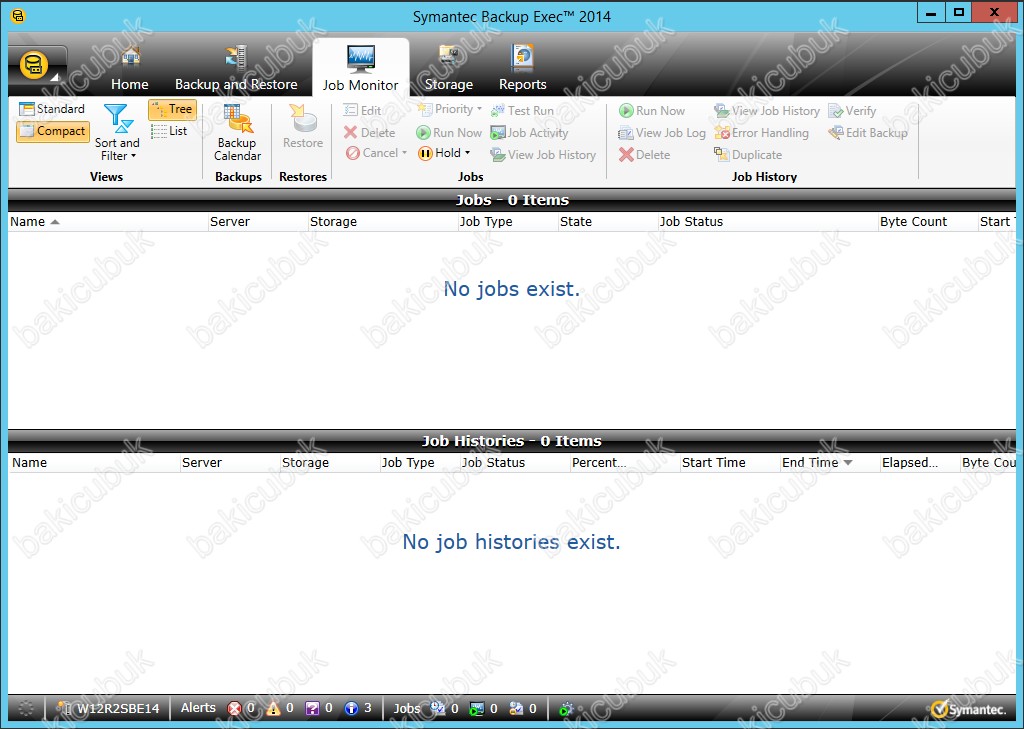This screenshot has width=1024, height=729.
Task: Open the Backup Exec application menu button
Action: coord(37,67)
